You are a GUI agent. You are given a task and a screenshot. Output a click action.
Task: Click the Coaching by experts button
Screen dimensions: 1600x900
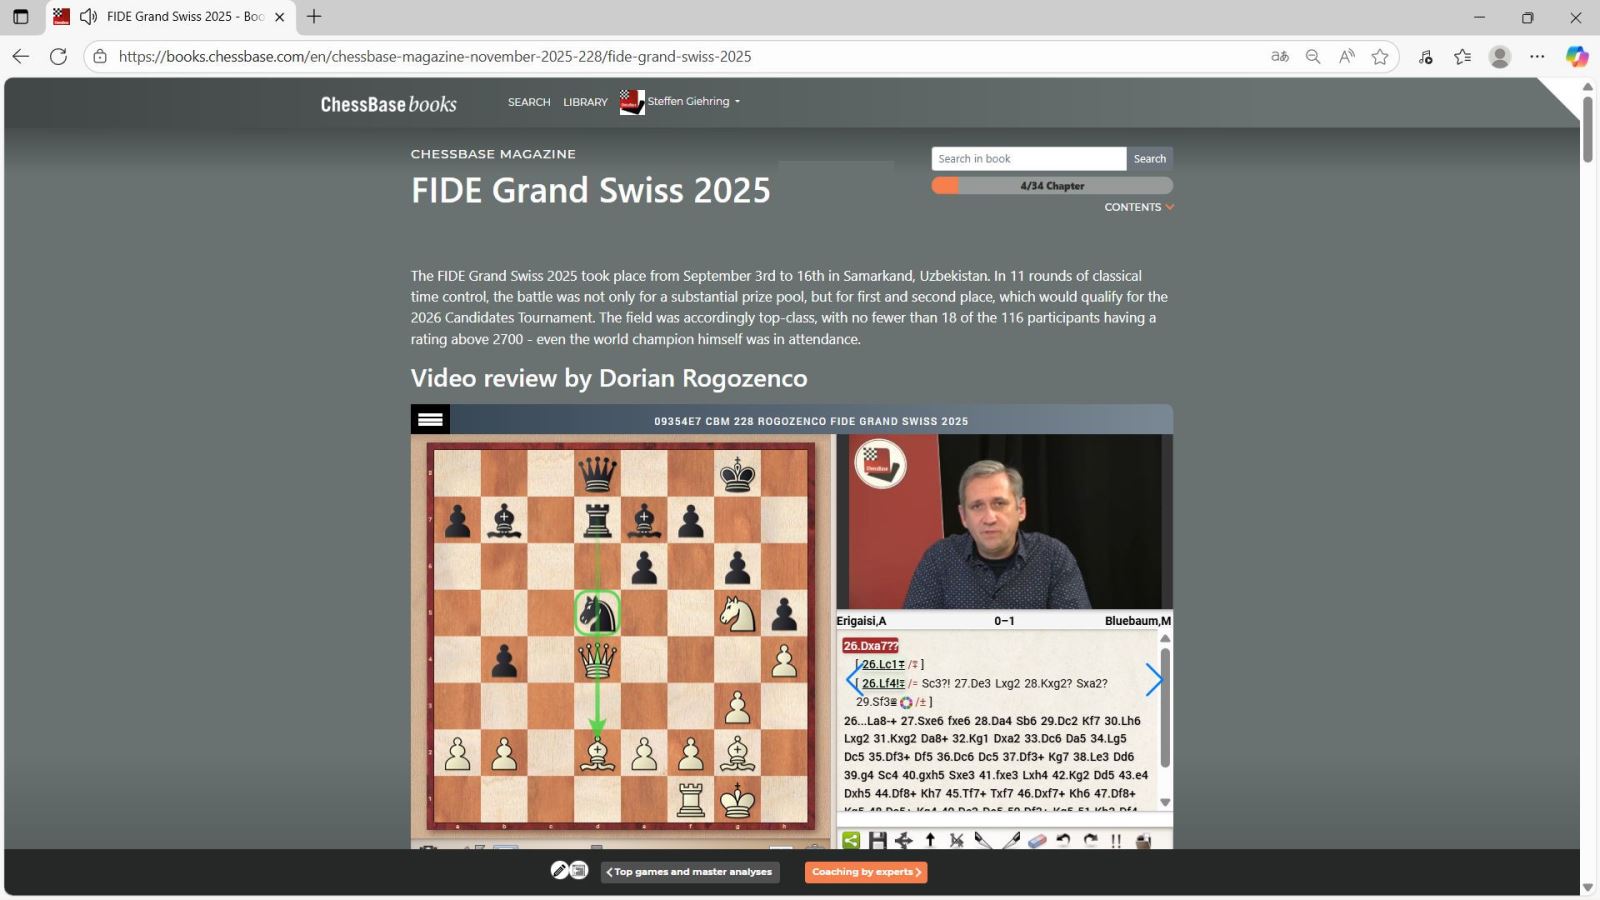click(866, 872)
